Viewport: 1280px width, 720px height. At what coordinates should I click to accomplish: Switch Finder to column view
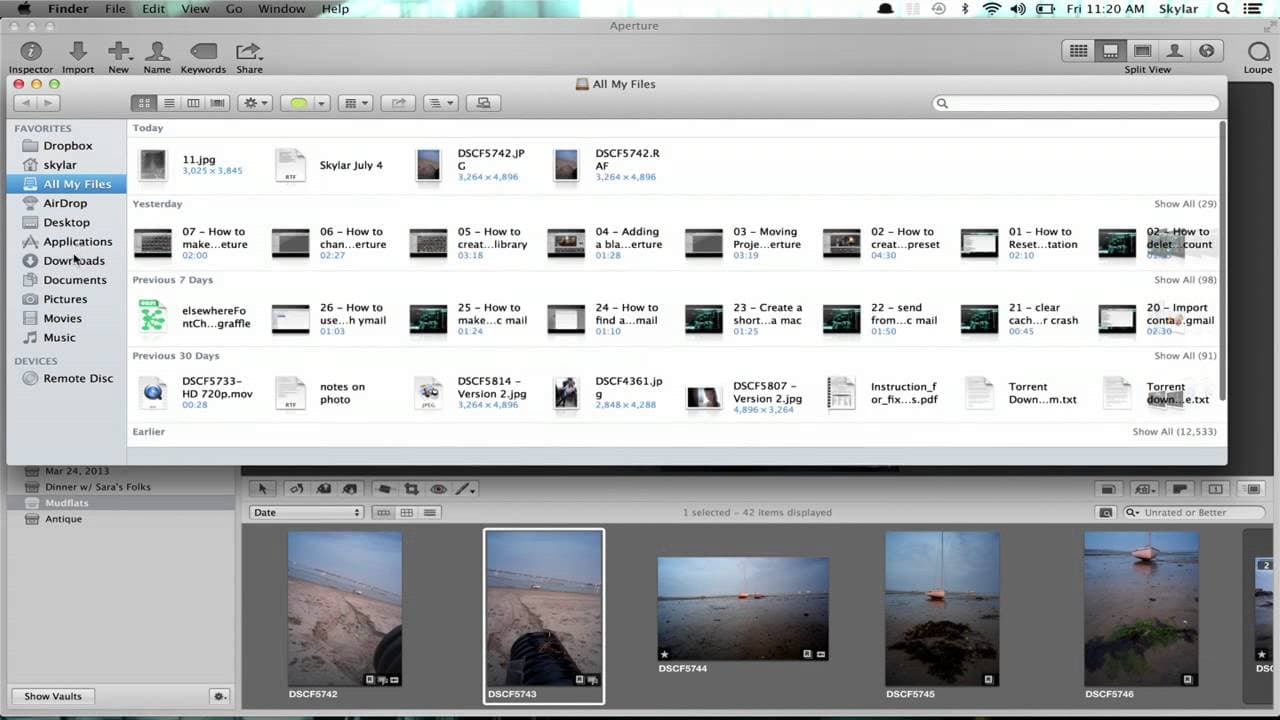[193, 103]
